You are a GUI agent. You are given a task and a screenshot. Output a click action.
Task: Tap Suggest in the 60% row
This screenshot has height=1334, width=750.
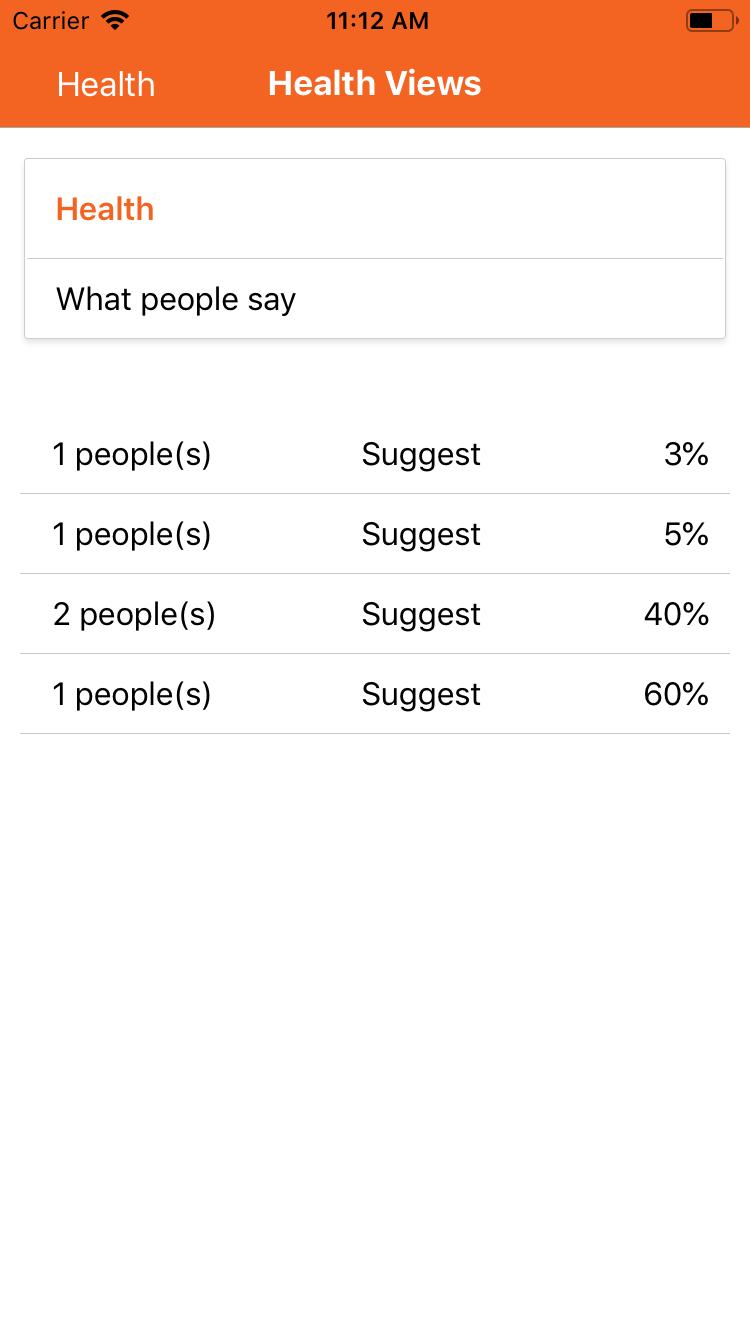(421, 695)
